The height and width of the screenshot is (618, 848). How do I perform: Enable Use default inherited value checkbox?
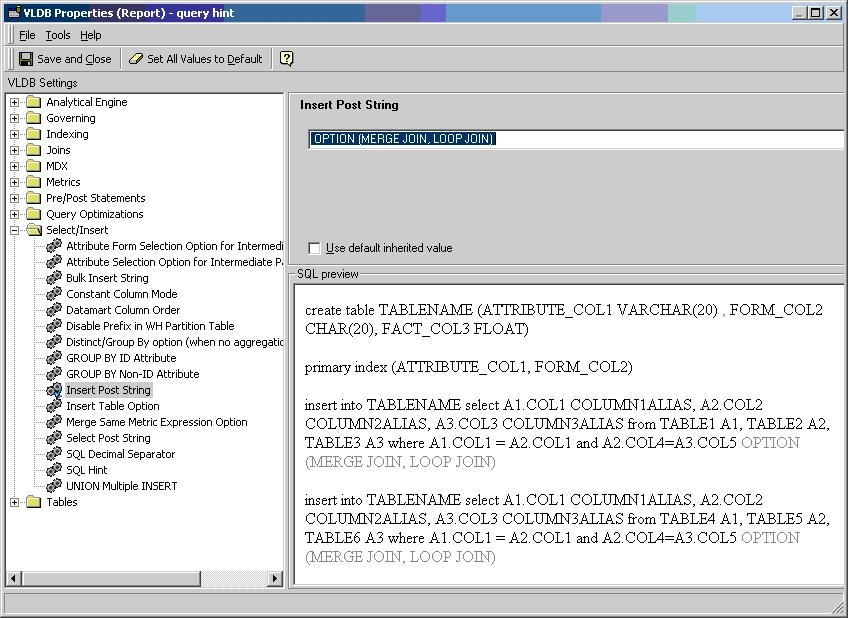[x=315, y=248]
